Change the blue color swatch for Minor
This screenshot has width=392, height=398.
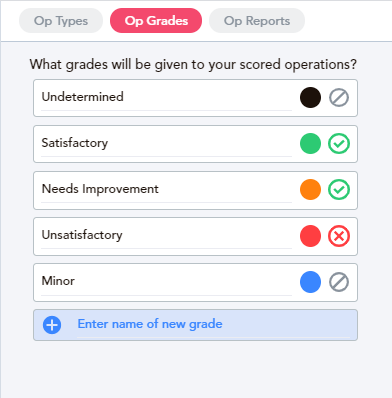tap(310, 282)
